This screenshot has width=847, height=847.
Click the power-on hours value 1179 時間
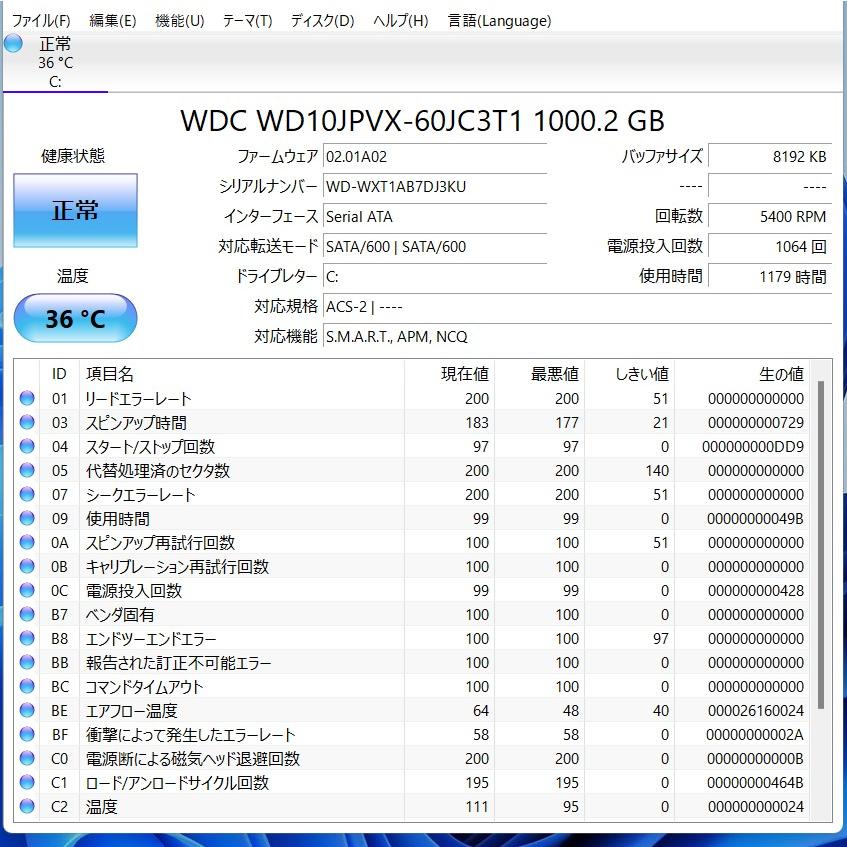[x=770, y=277]
